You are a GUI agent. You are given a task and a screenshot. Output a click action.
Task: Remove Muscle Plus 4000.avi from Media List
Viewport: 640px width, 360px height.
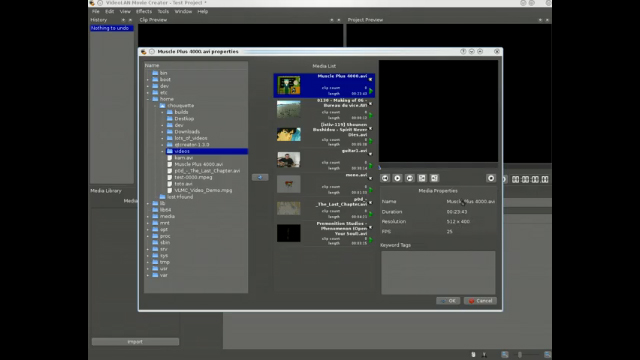click(x=371, y=80)
